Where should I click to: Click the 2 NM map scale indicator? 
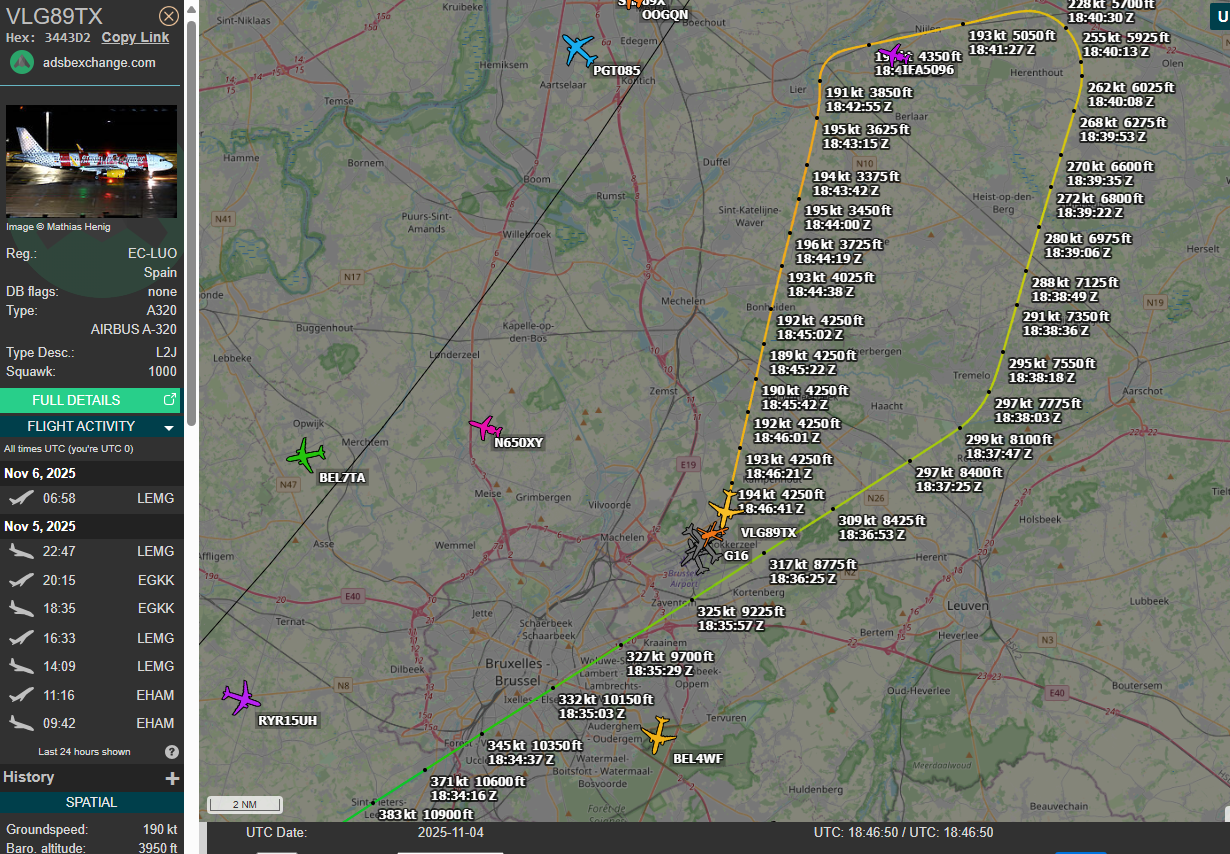(x=244, y=804)
